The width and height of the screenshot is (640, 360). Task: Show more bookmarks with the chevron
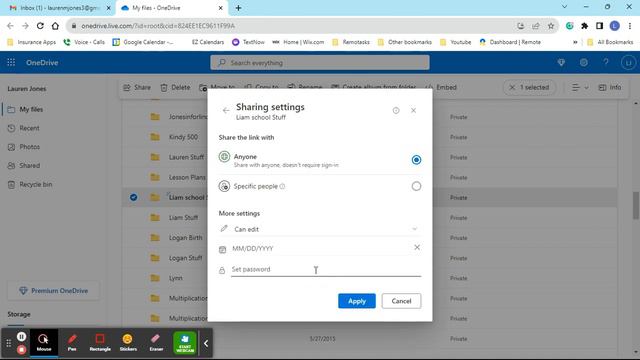coord(575,42)
